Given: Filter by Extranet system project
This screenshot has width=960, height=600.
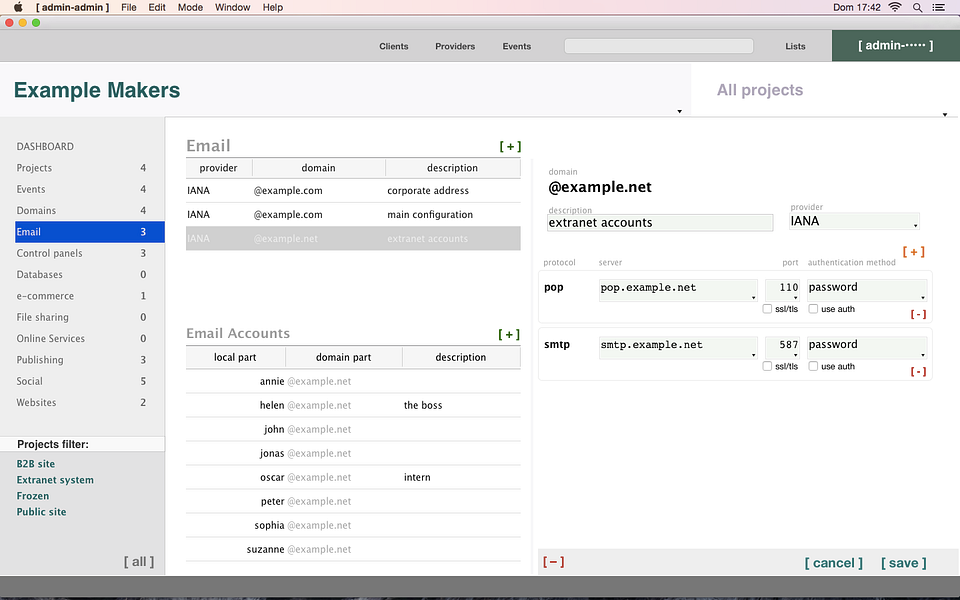Looking at the screenshot, I should pyautogui.click(x=55, y=480).
